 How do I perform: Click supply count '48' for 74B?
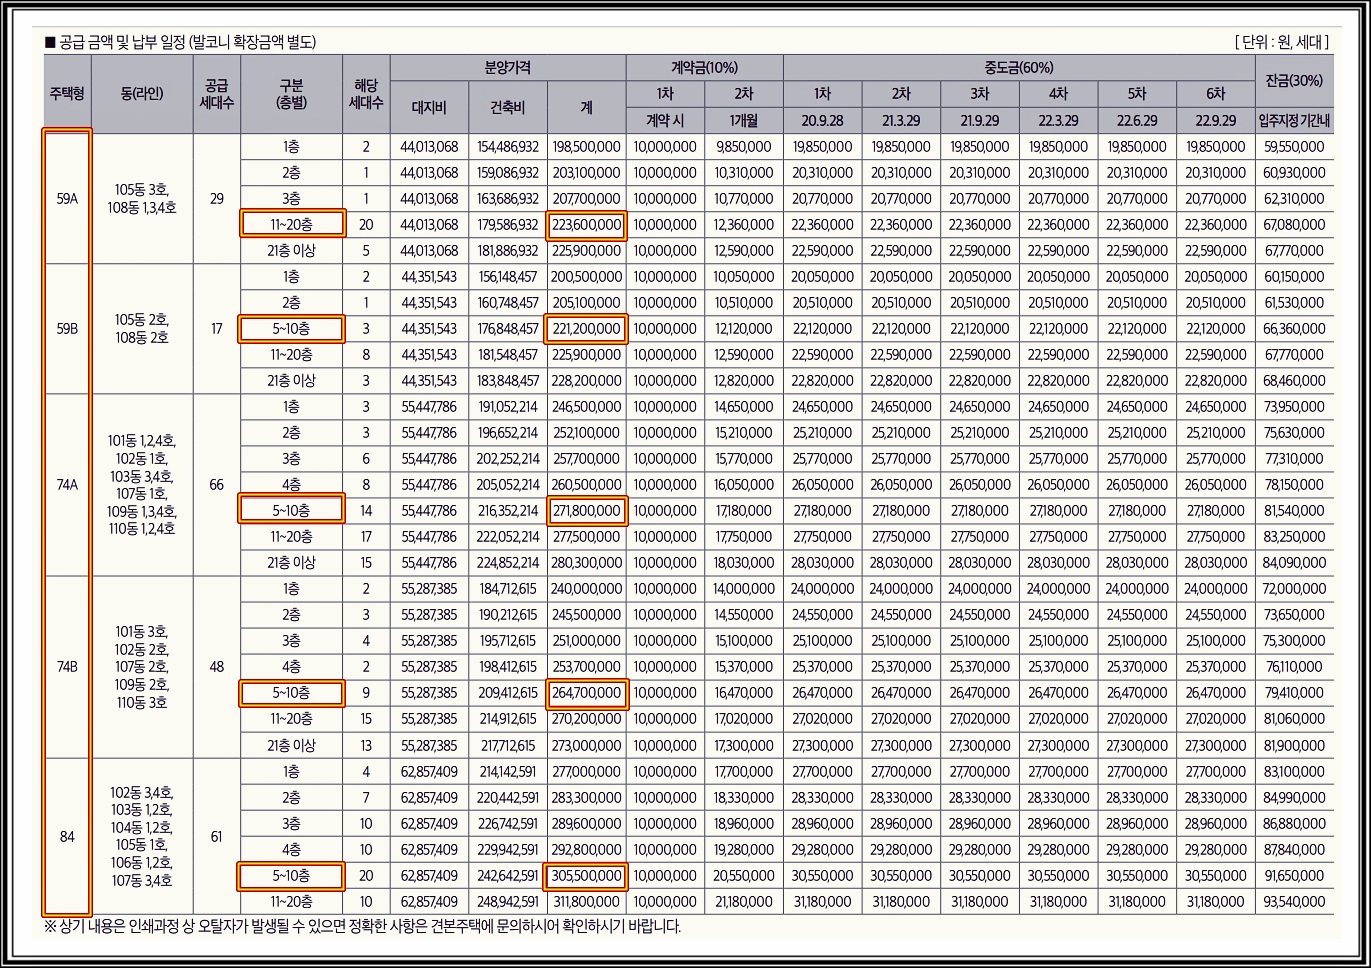pyautogui.click(x=217, y=667)
